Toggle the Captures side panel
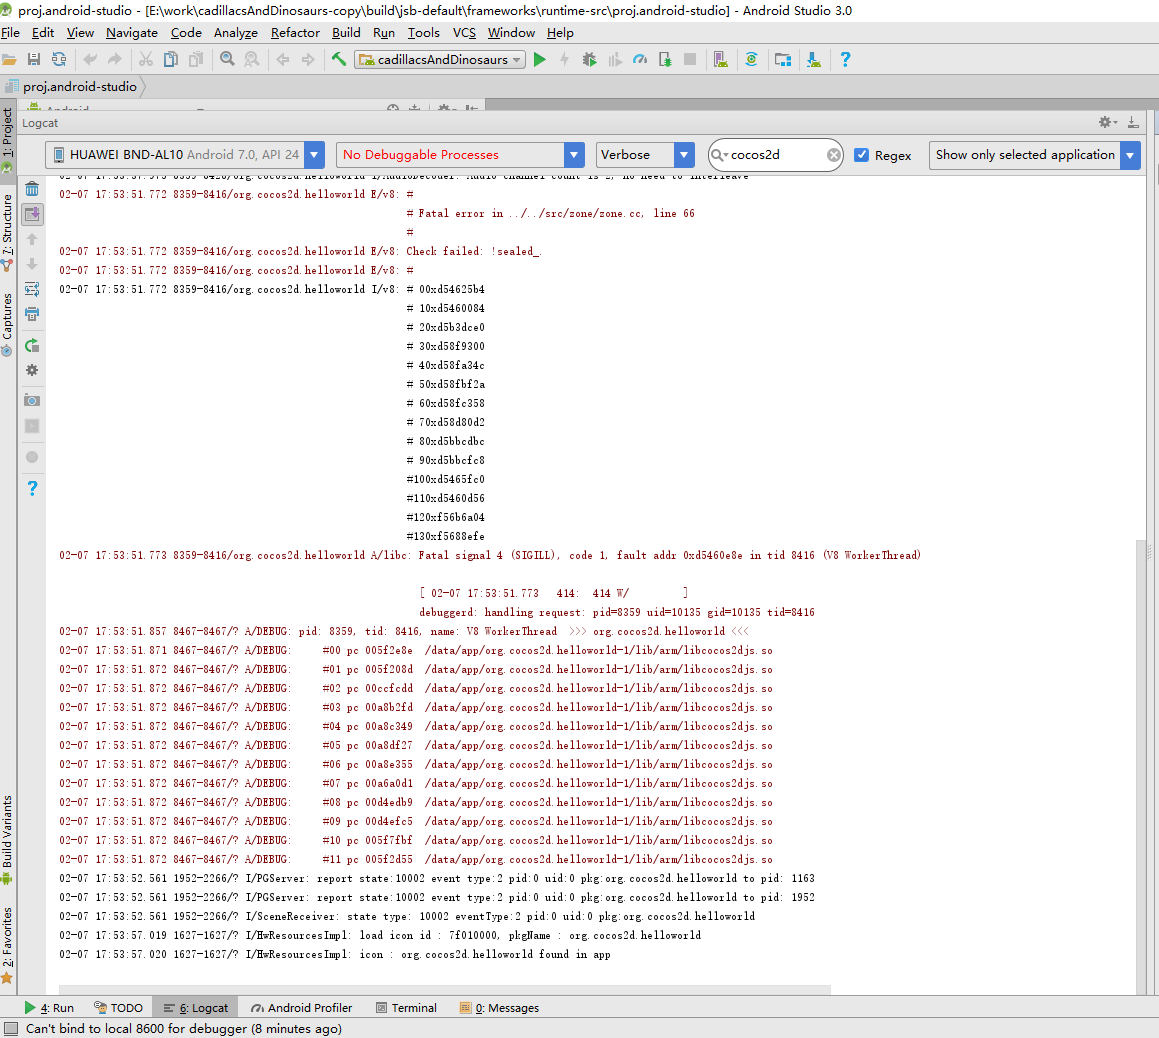This screenshot has width=1159, height=1038. click(7, 325)
